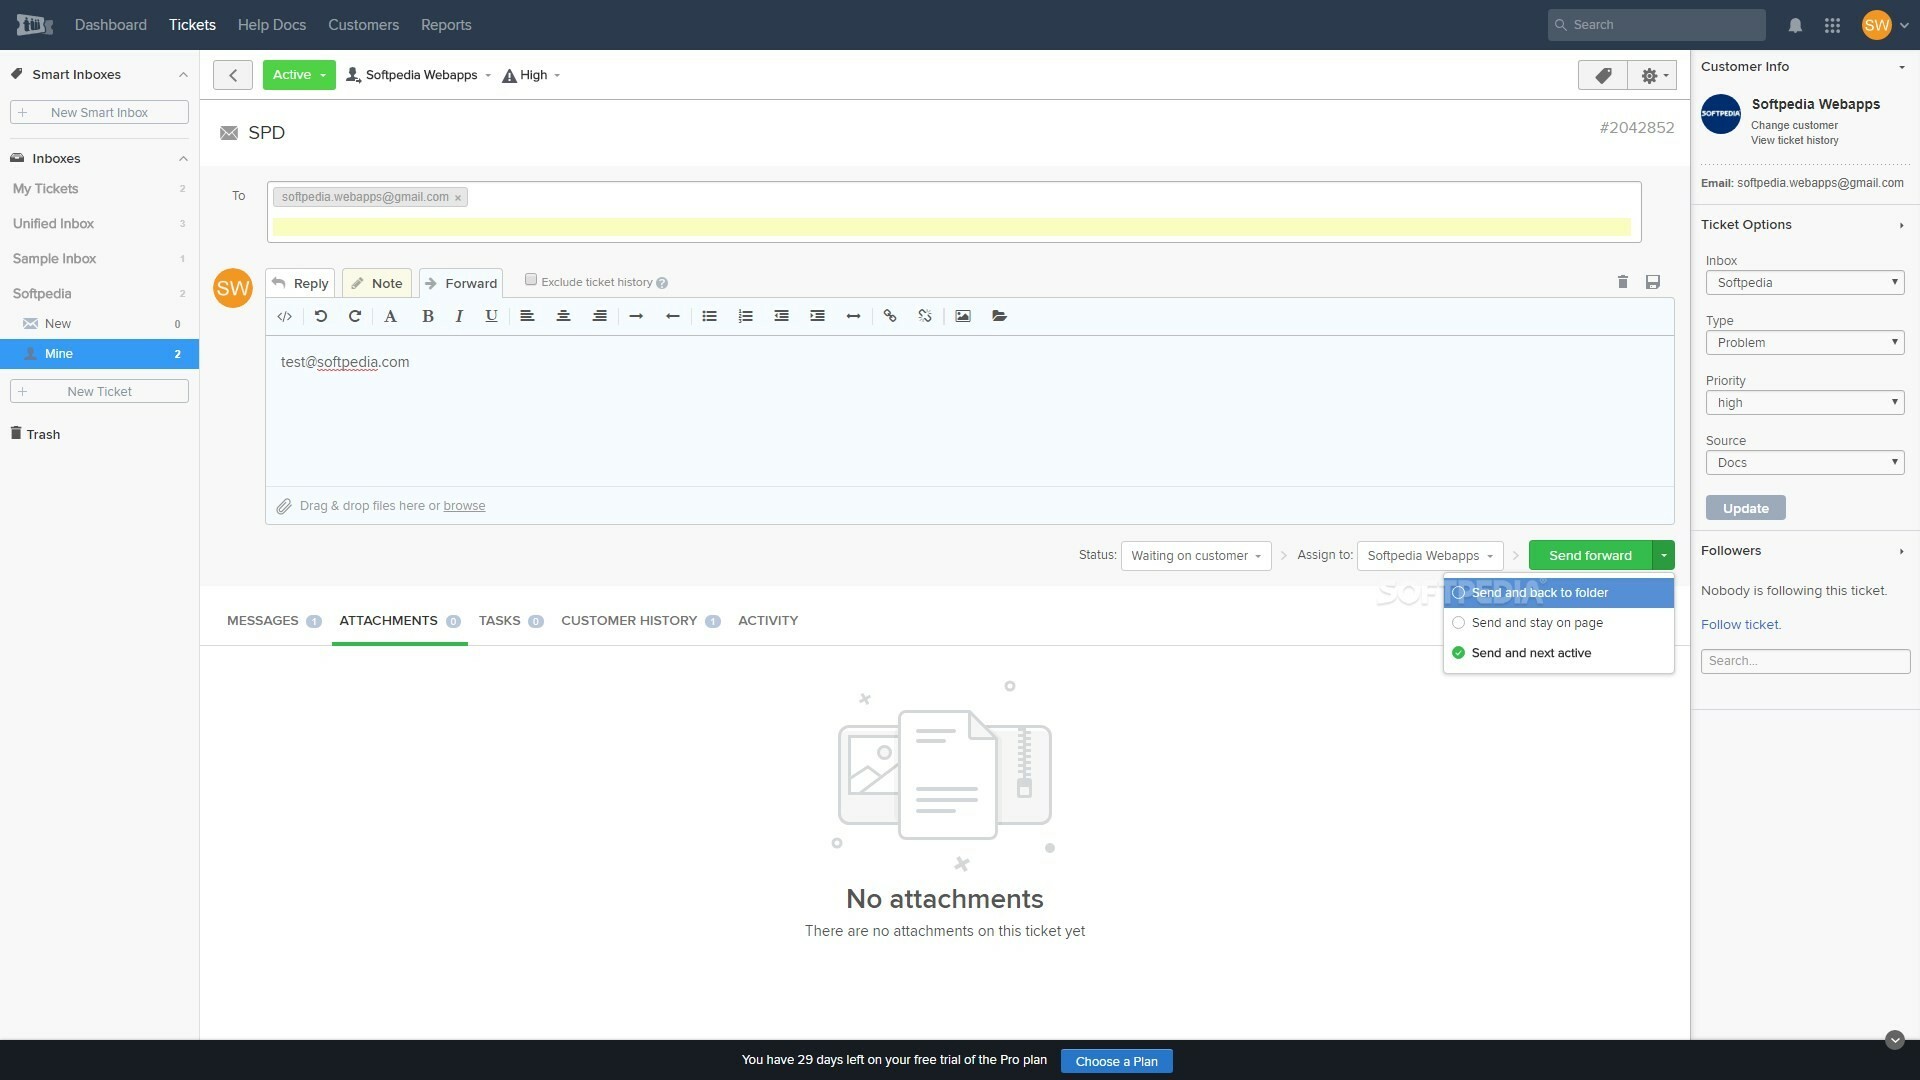Image resolution: width=1920 pixels, height=1080 pixels.
Task: Type in the Followers search field
Action: click(1804, 660)
